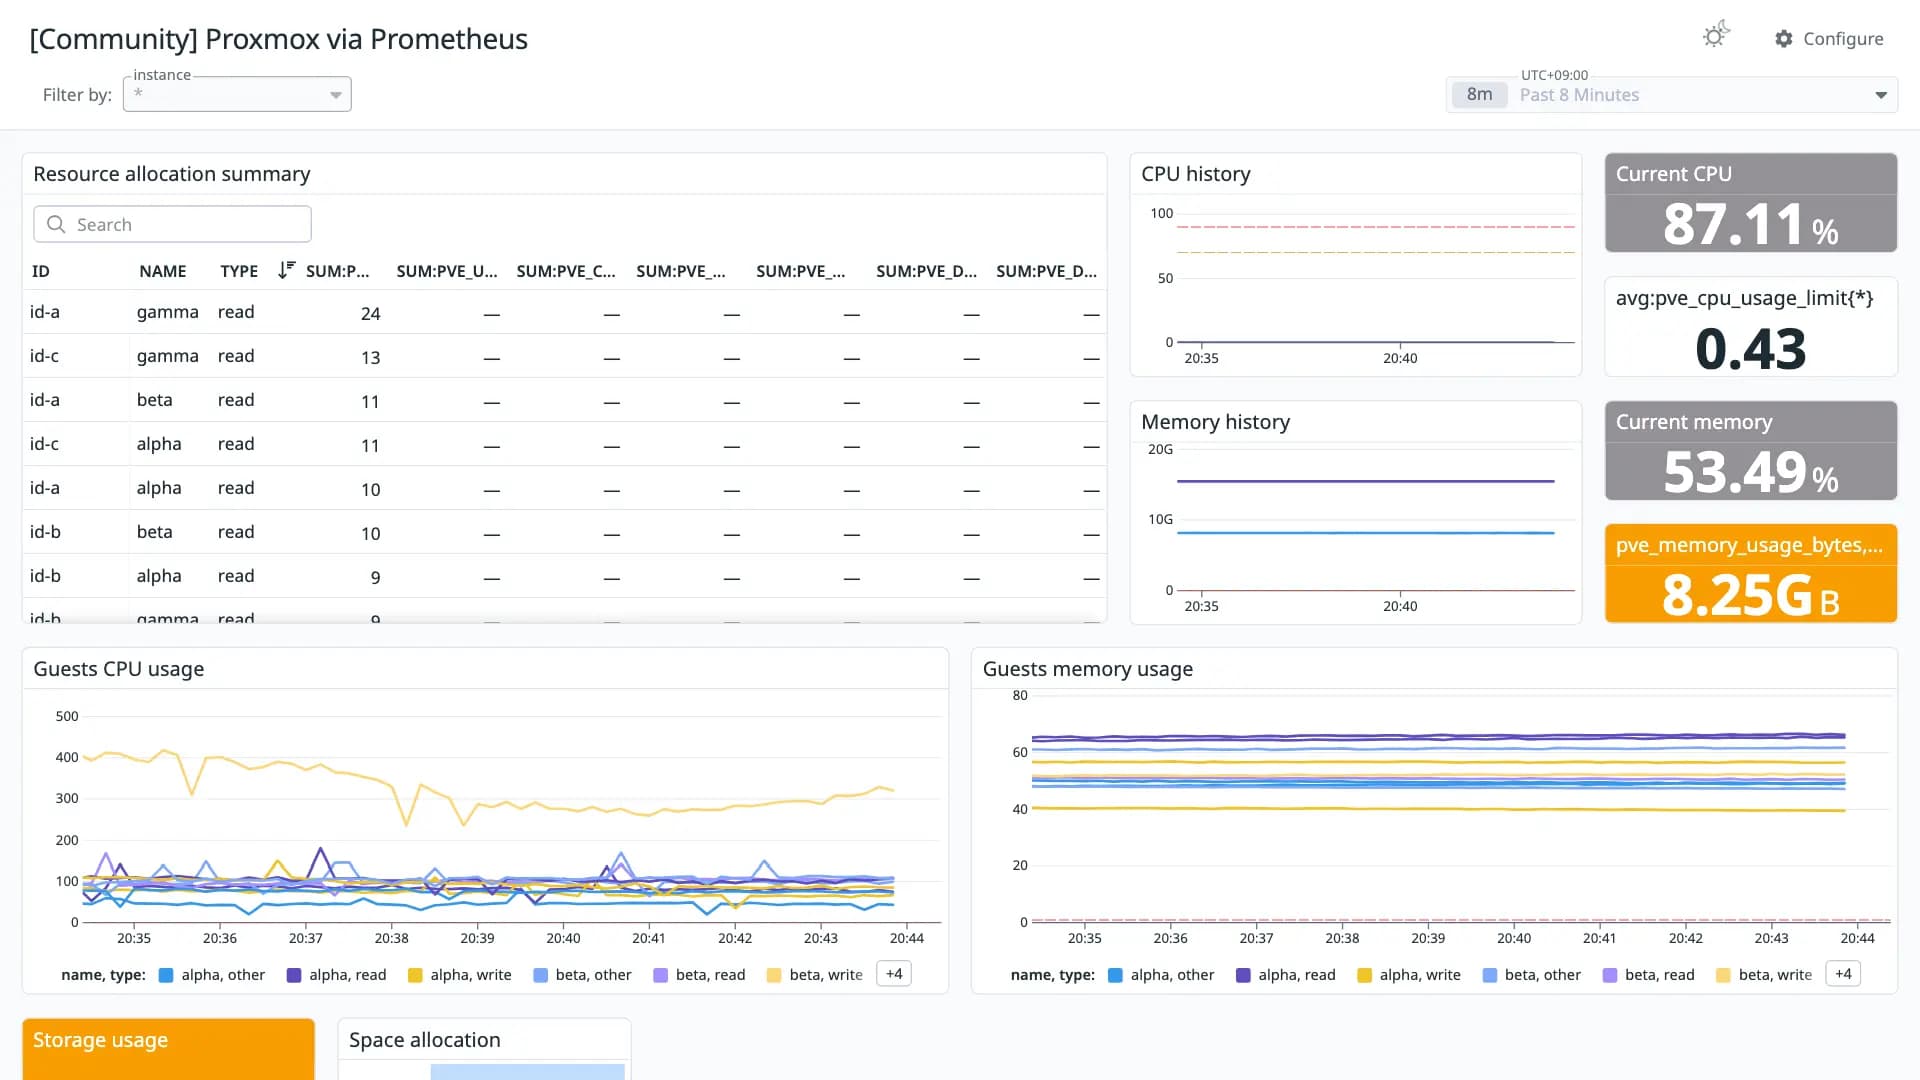Toggle beta, other series in Guests memory legend
1920x1080 pixels.
point(1532,975)
